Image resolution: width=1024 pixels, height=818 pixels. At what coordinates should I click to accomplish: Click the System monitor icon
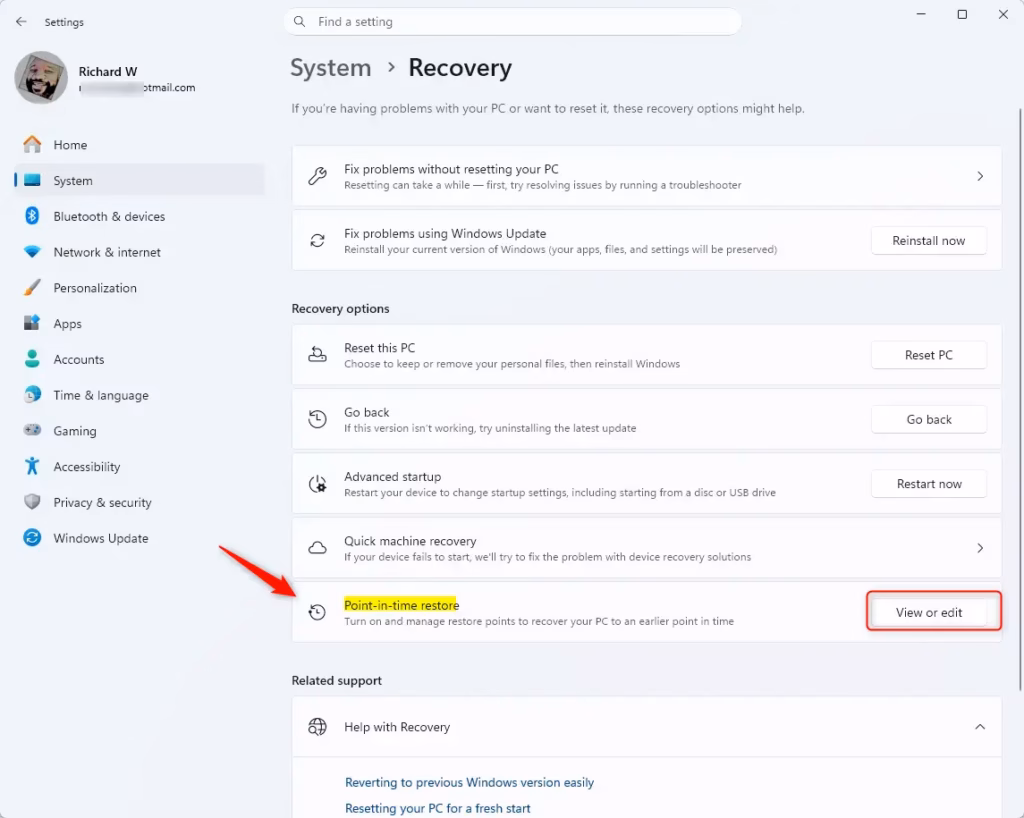pos(32,180)
